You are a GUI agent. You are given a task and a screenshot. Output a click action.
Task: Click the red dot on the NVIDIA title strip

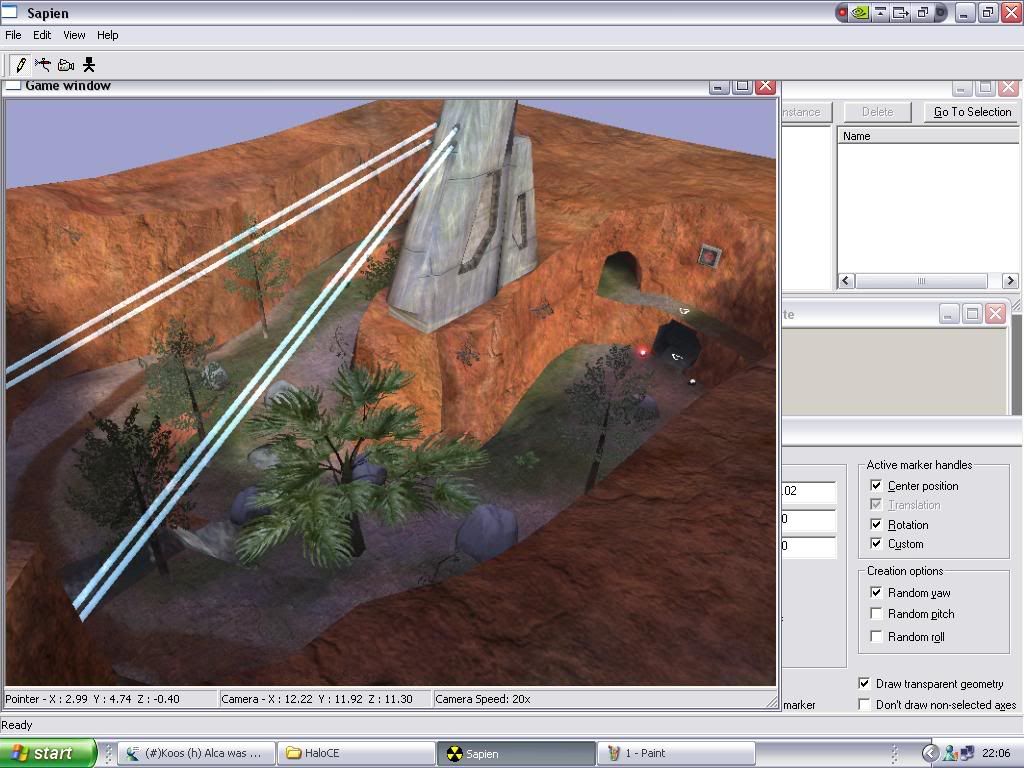[x=842, y=12]
